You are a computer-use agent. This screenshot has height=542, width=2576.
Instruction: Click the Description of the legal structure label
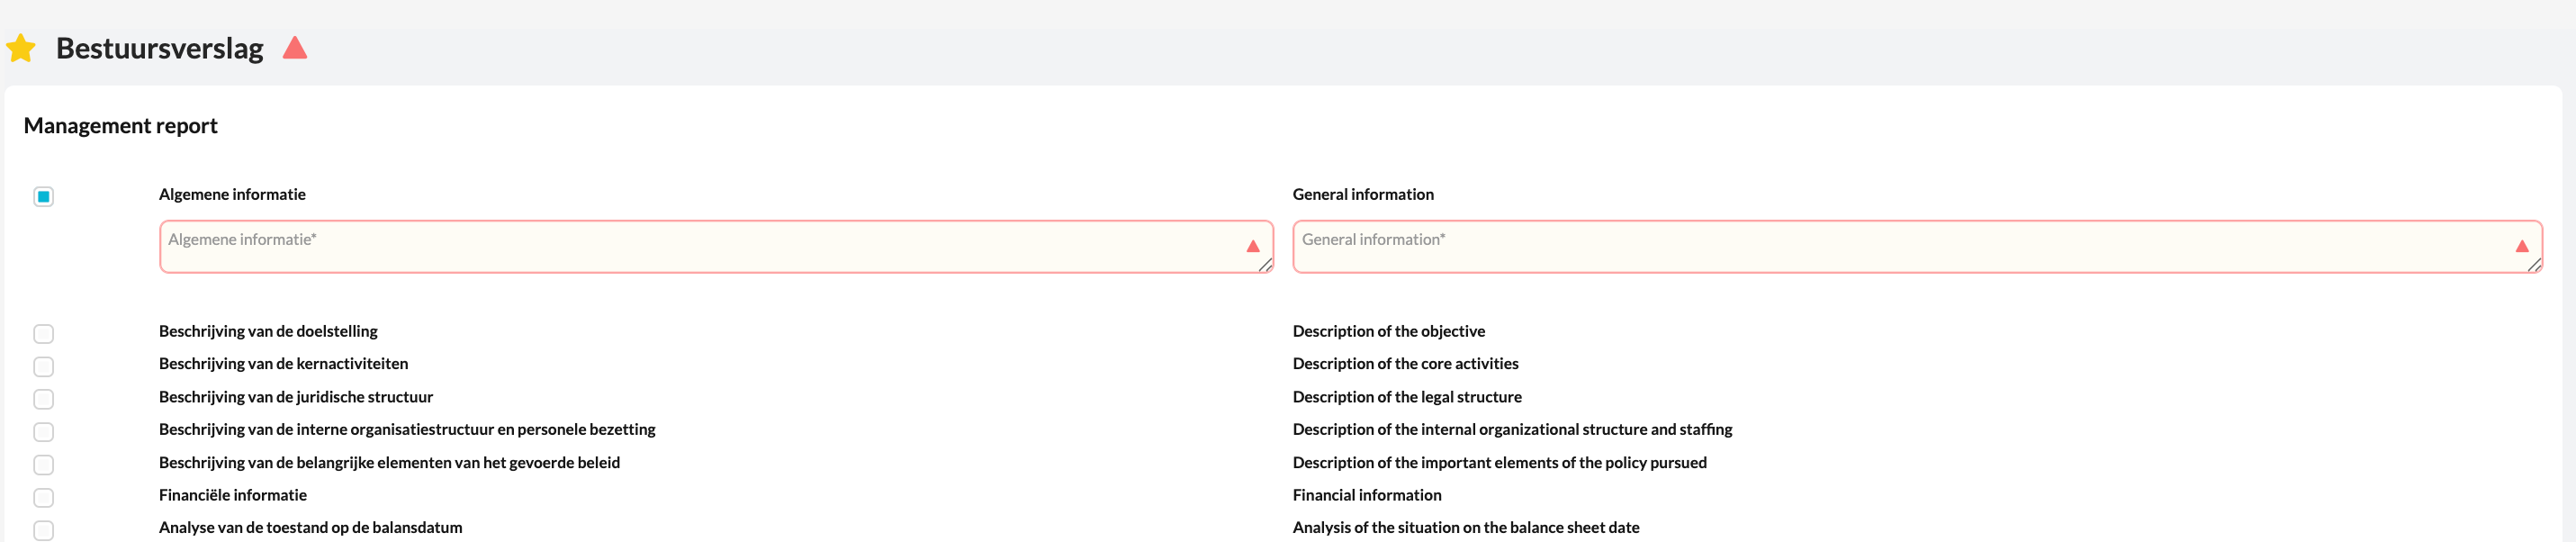coord(1406,397)
